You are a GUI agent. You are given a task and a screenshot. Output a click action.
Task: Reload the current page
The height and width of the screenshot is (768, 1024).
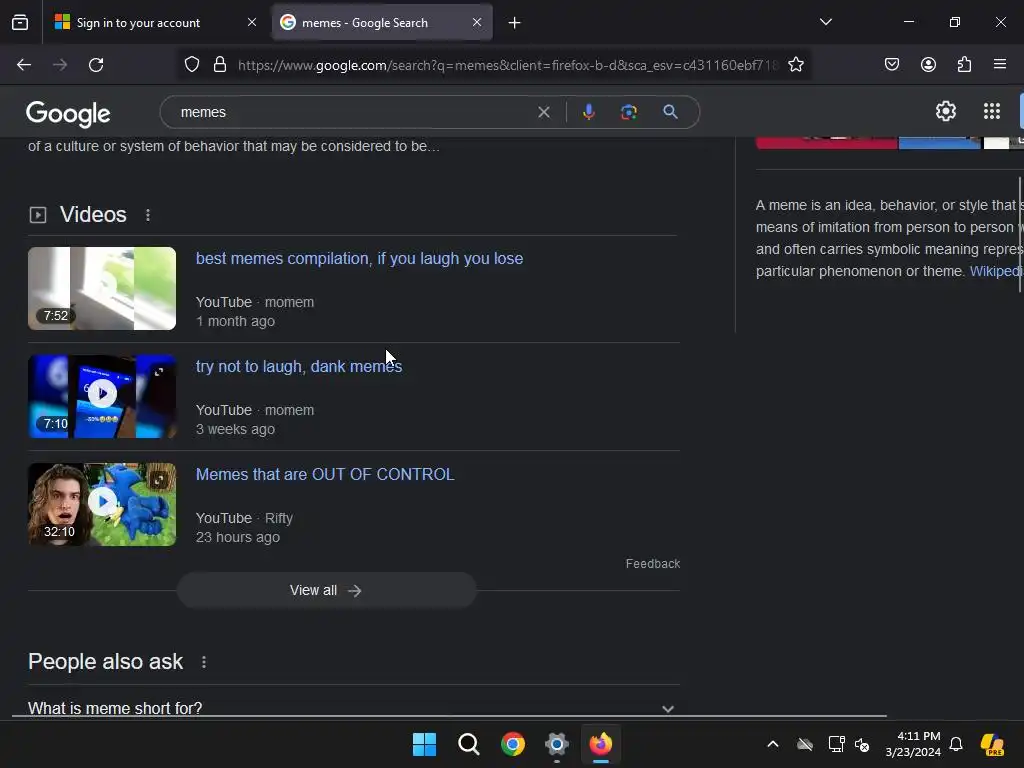pos(96,65)
